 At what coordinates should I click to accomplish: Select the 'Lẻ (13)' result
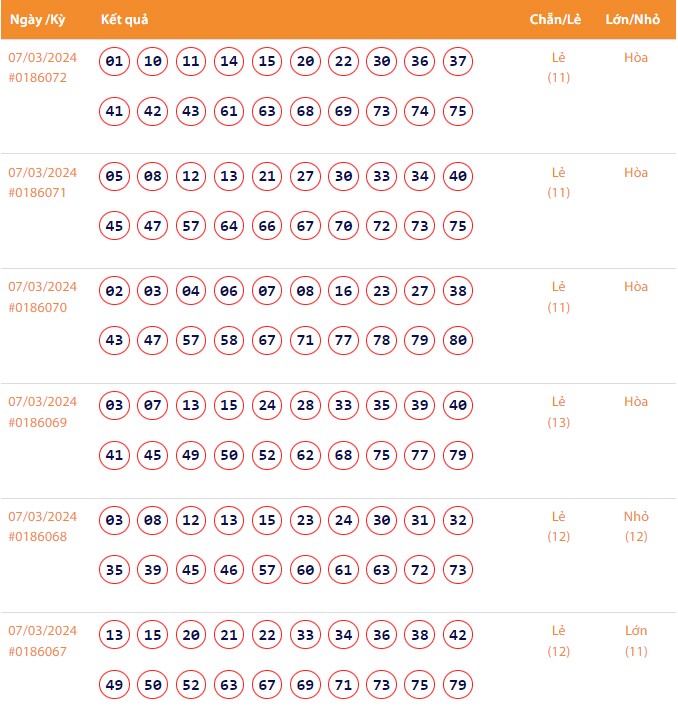[x=559, y=412]
